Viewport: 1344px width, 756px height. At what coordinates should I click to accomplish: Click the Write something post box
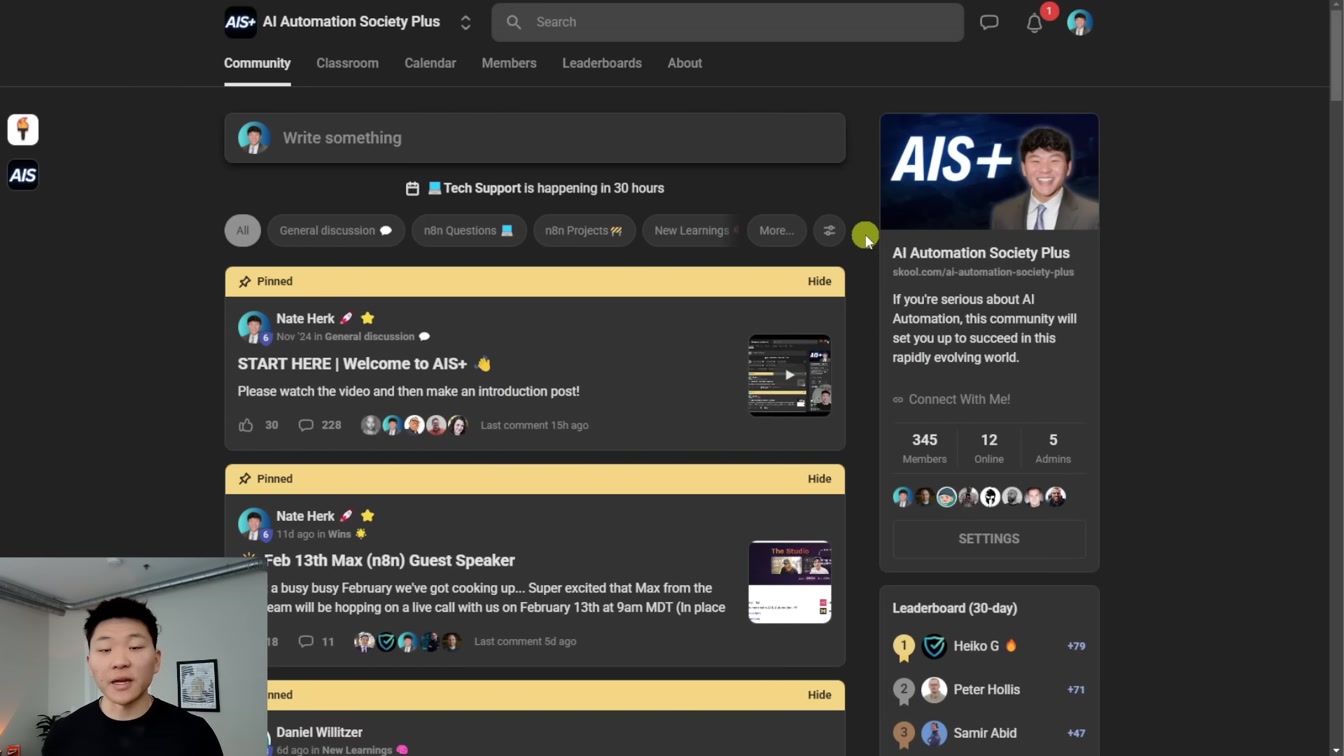pyautogui.click(x=535, y=138)
